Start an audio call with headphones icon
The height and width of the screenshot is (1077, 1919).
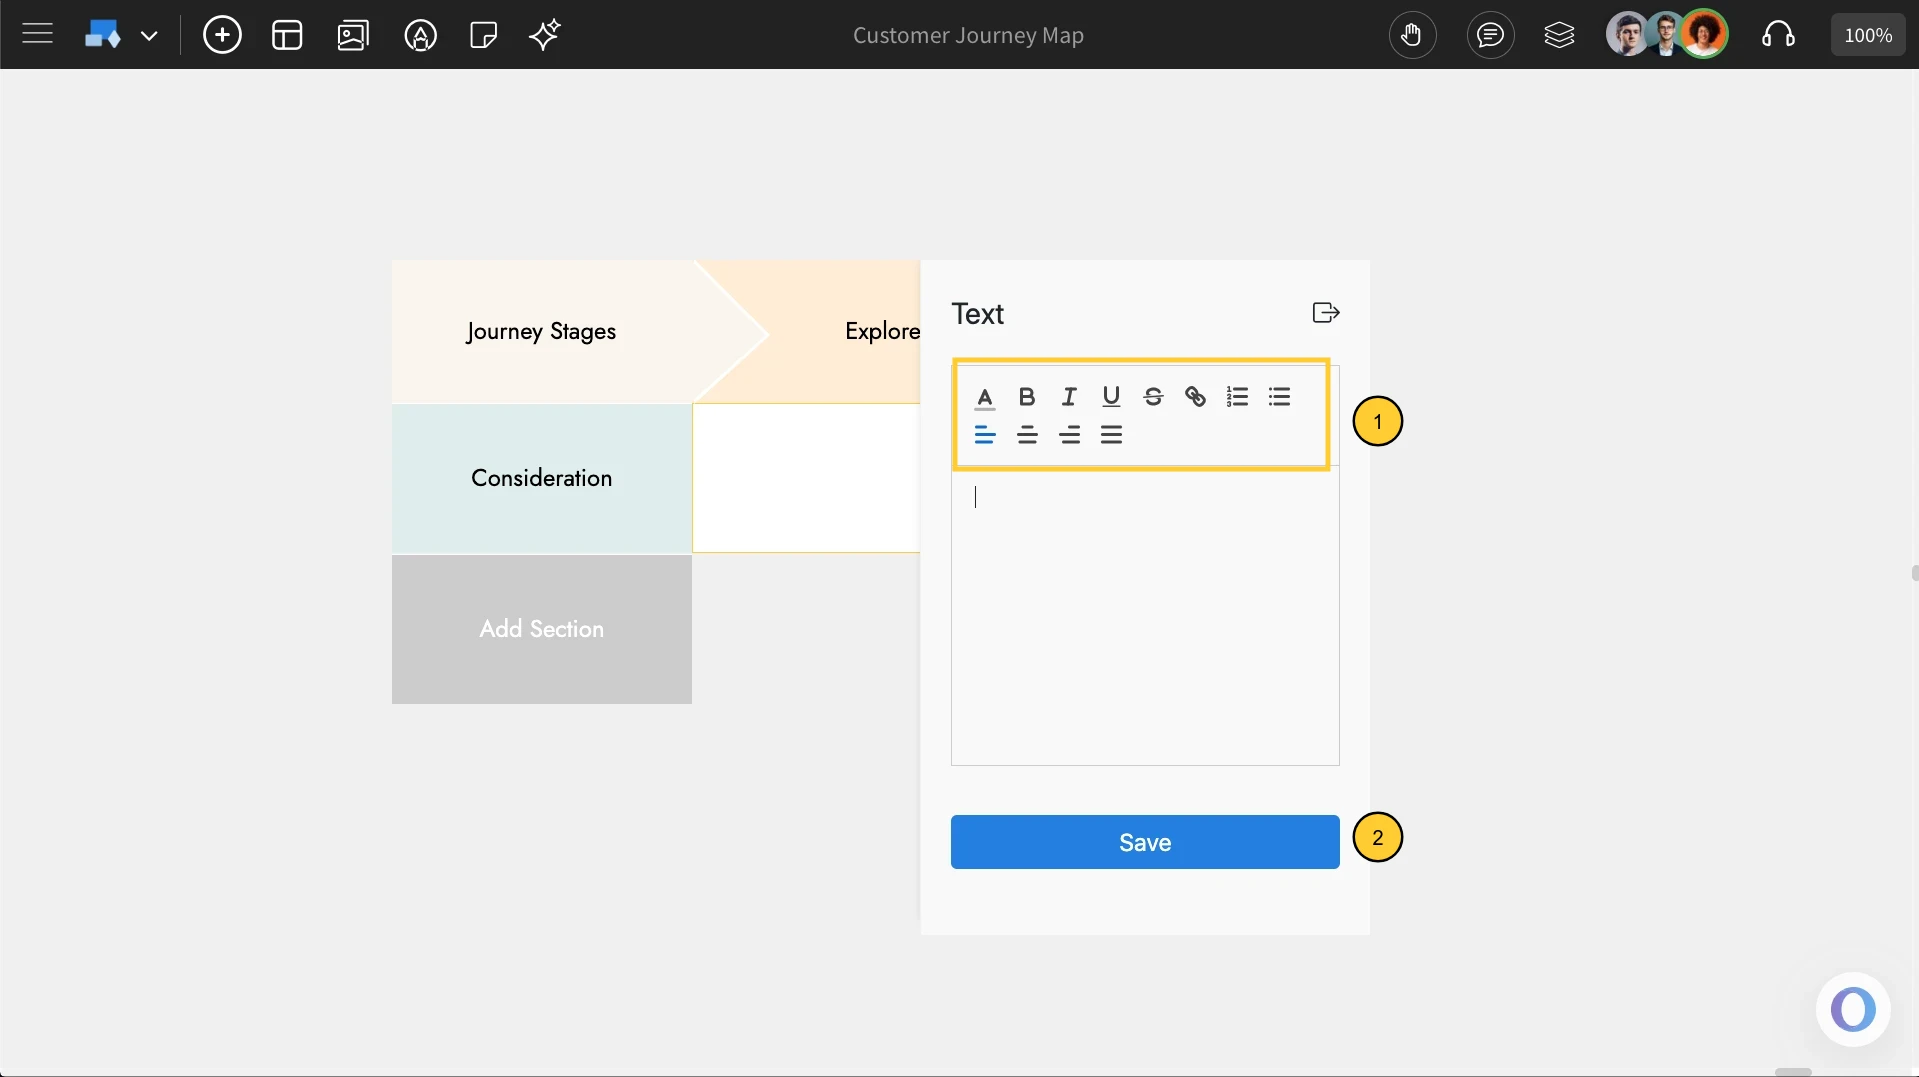(x=1780, y=35)
